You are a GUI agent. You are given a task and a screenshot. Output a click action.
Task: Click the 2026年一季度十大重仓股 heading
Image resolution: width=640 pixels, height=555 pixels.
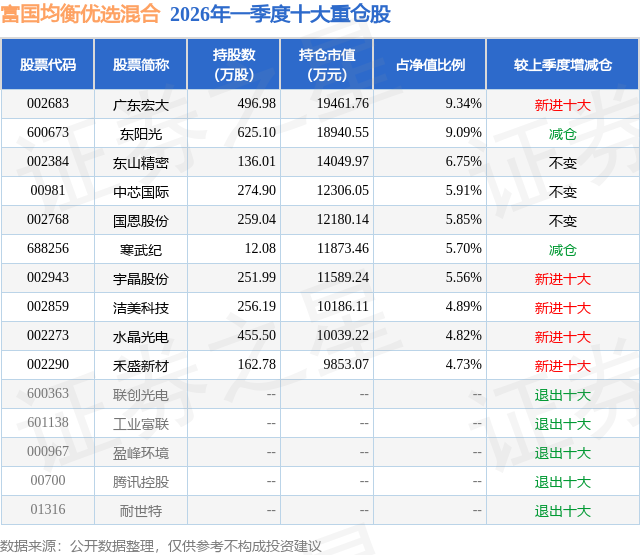[280, 14]
